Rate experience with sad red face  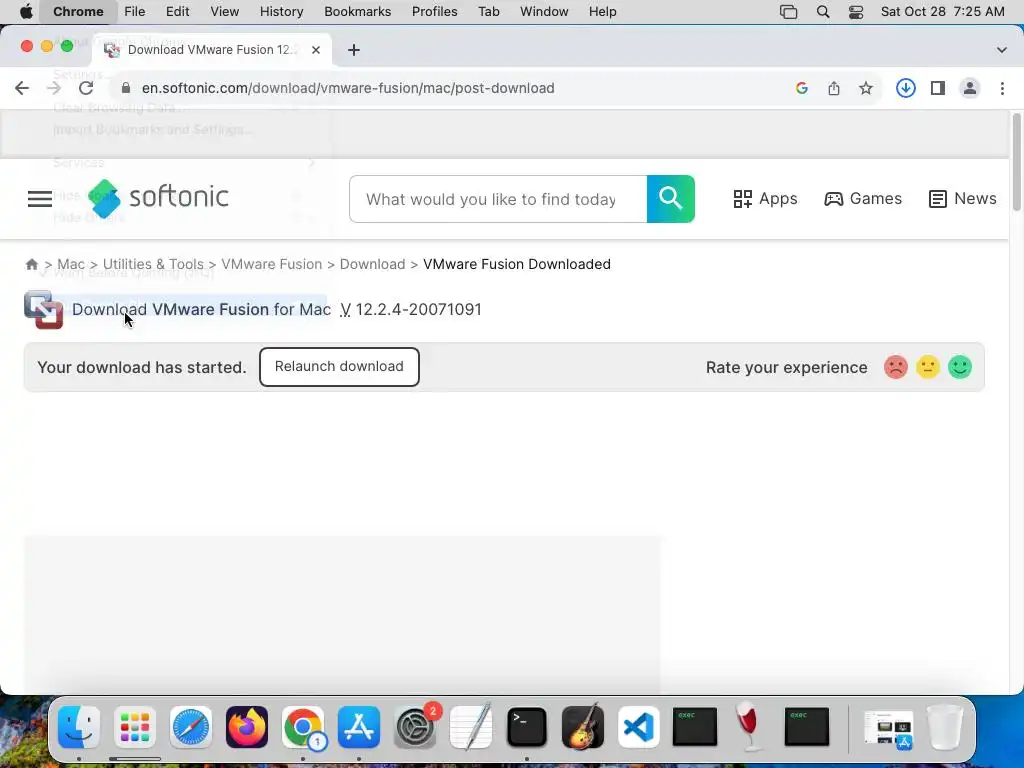tap(896, 367)
